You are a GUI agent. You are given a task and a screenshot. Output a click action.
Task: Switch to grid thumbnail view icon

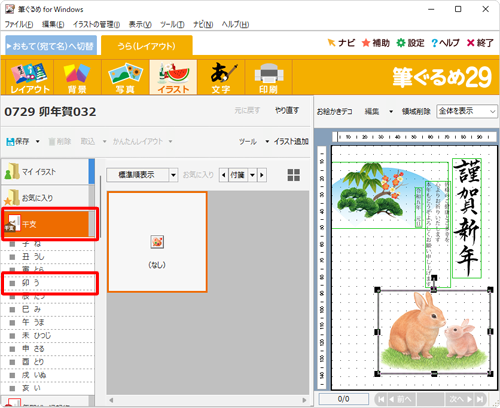point(294,175)
